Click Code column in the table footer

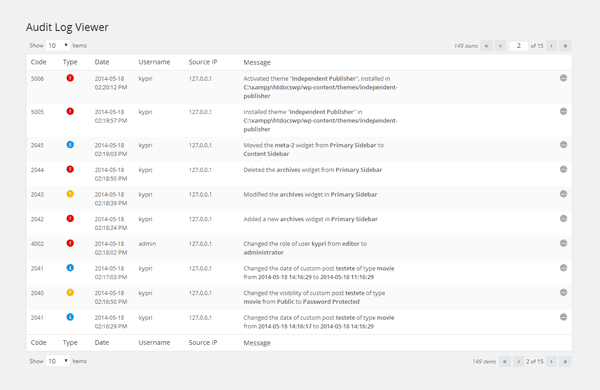click(39, 343)
